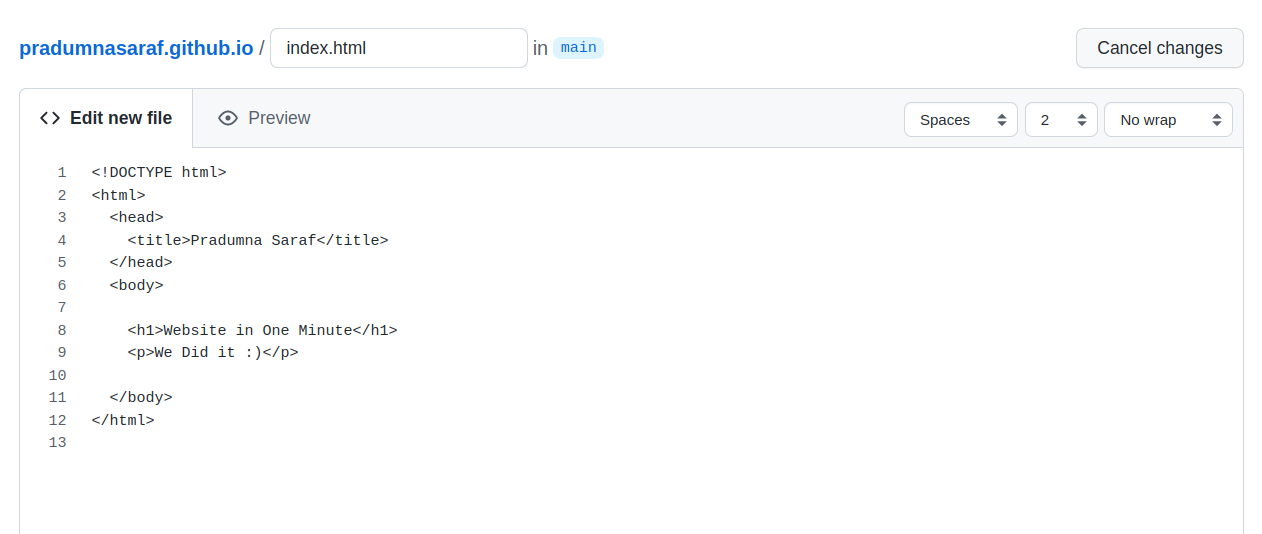Click line number 13 in the gutter
The width and height of the screenshot is (1262, 534).
57,443
